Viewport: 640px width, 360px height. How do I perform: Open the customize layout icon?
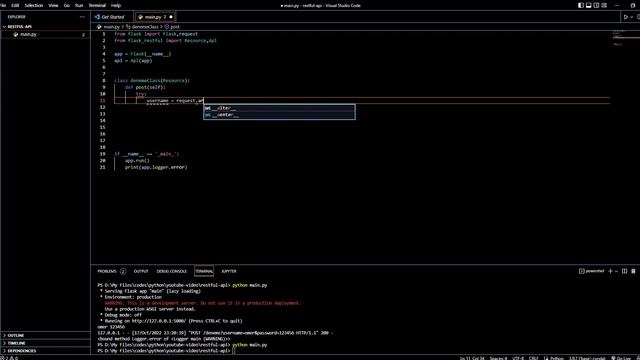(x=604, y=5)
